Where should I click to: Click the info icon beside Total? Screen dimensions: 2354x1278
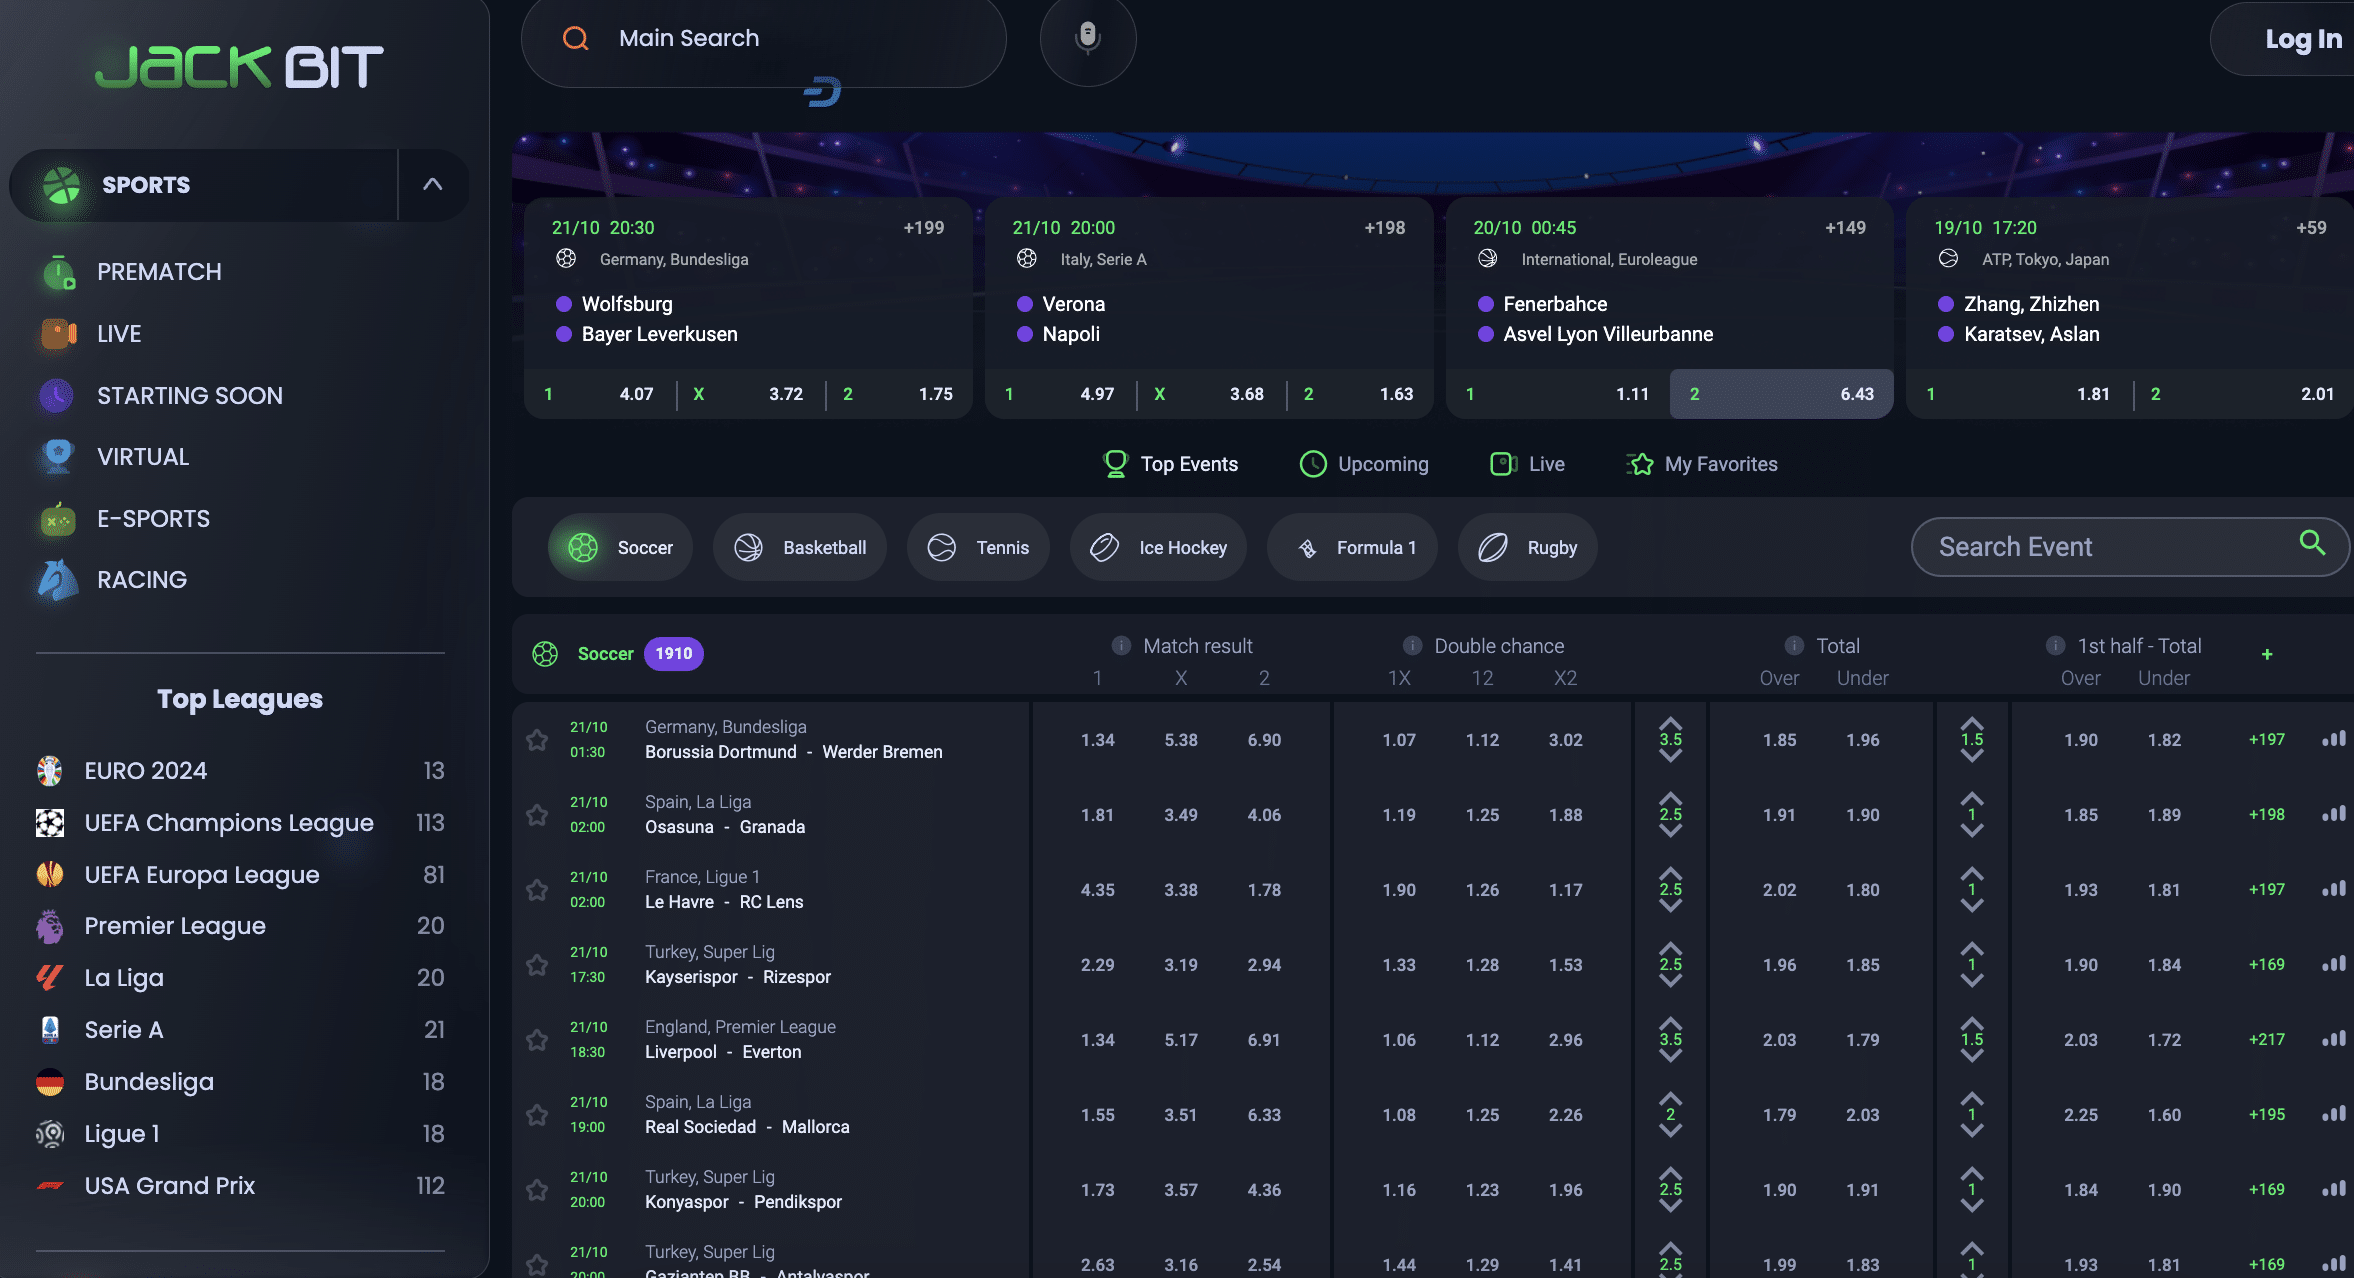tap(1794, 645)
